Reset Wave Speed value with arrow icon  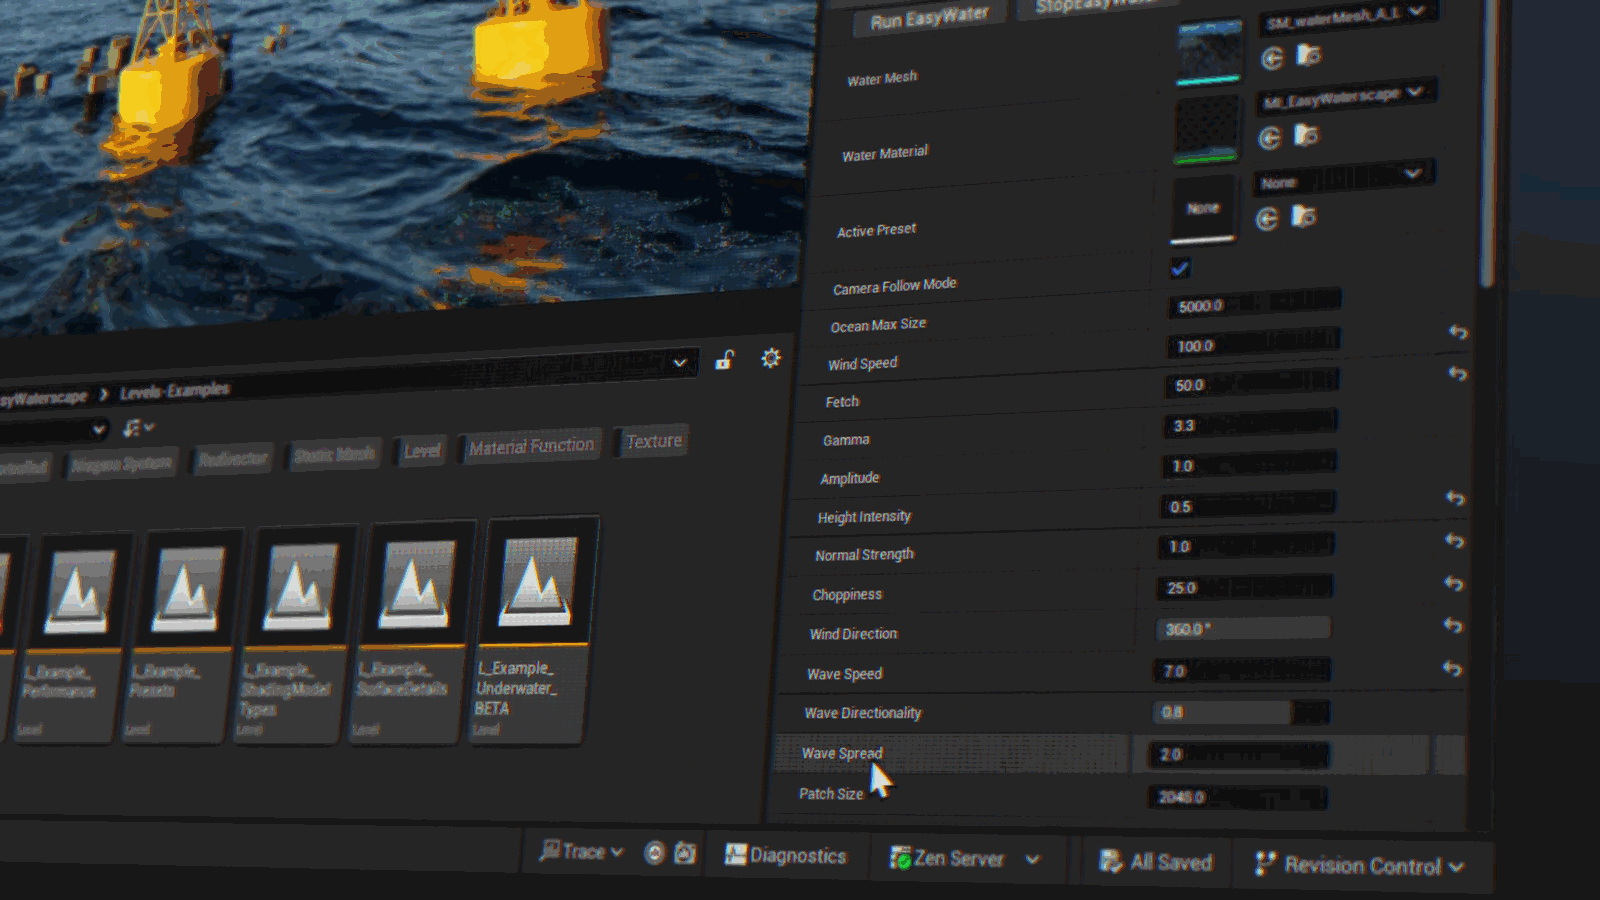point(1452,669)
